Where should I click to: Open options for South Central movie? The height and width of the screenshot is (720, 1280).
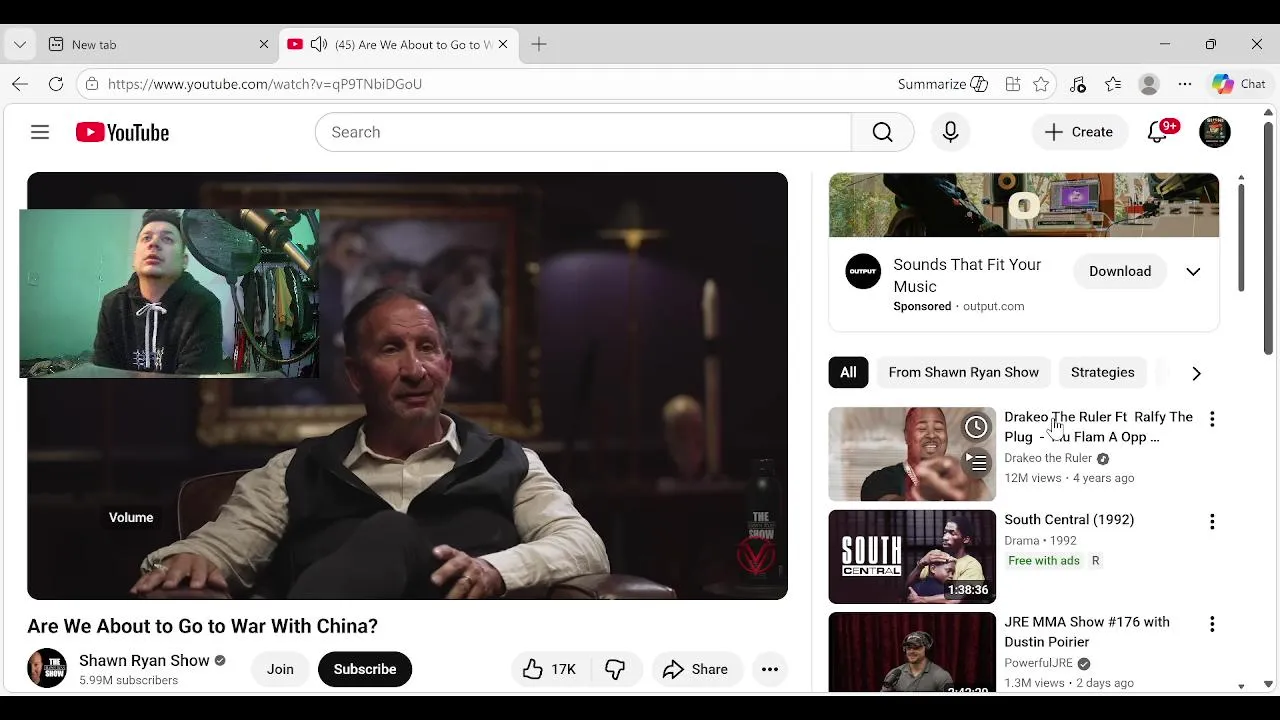point(1212,522)
